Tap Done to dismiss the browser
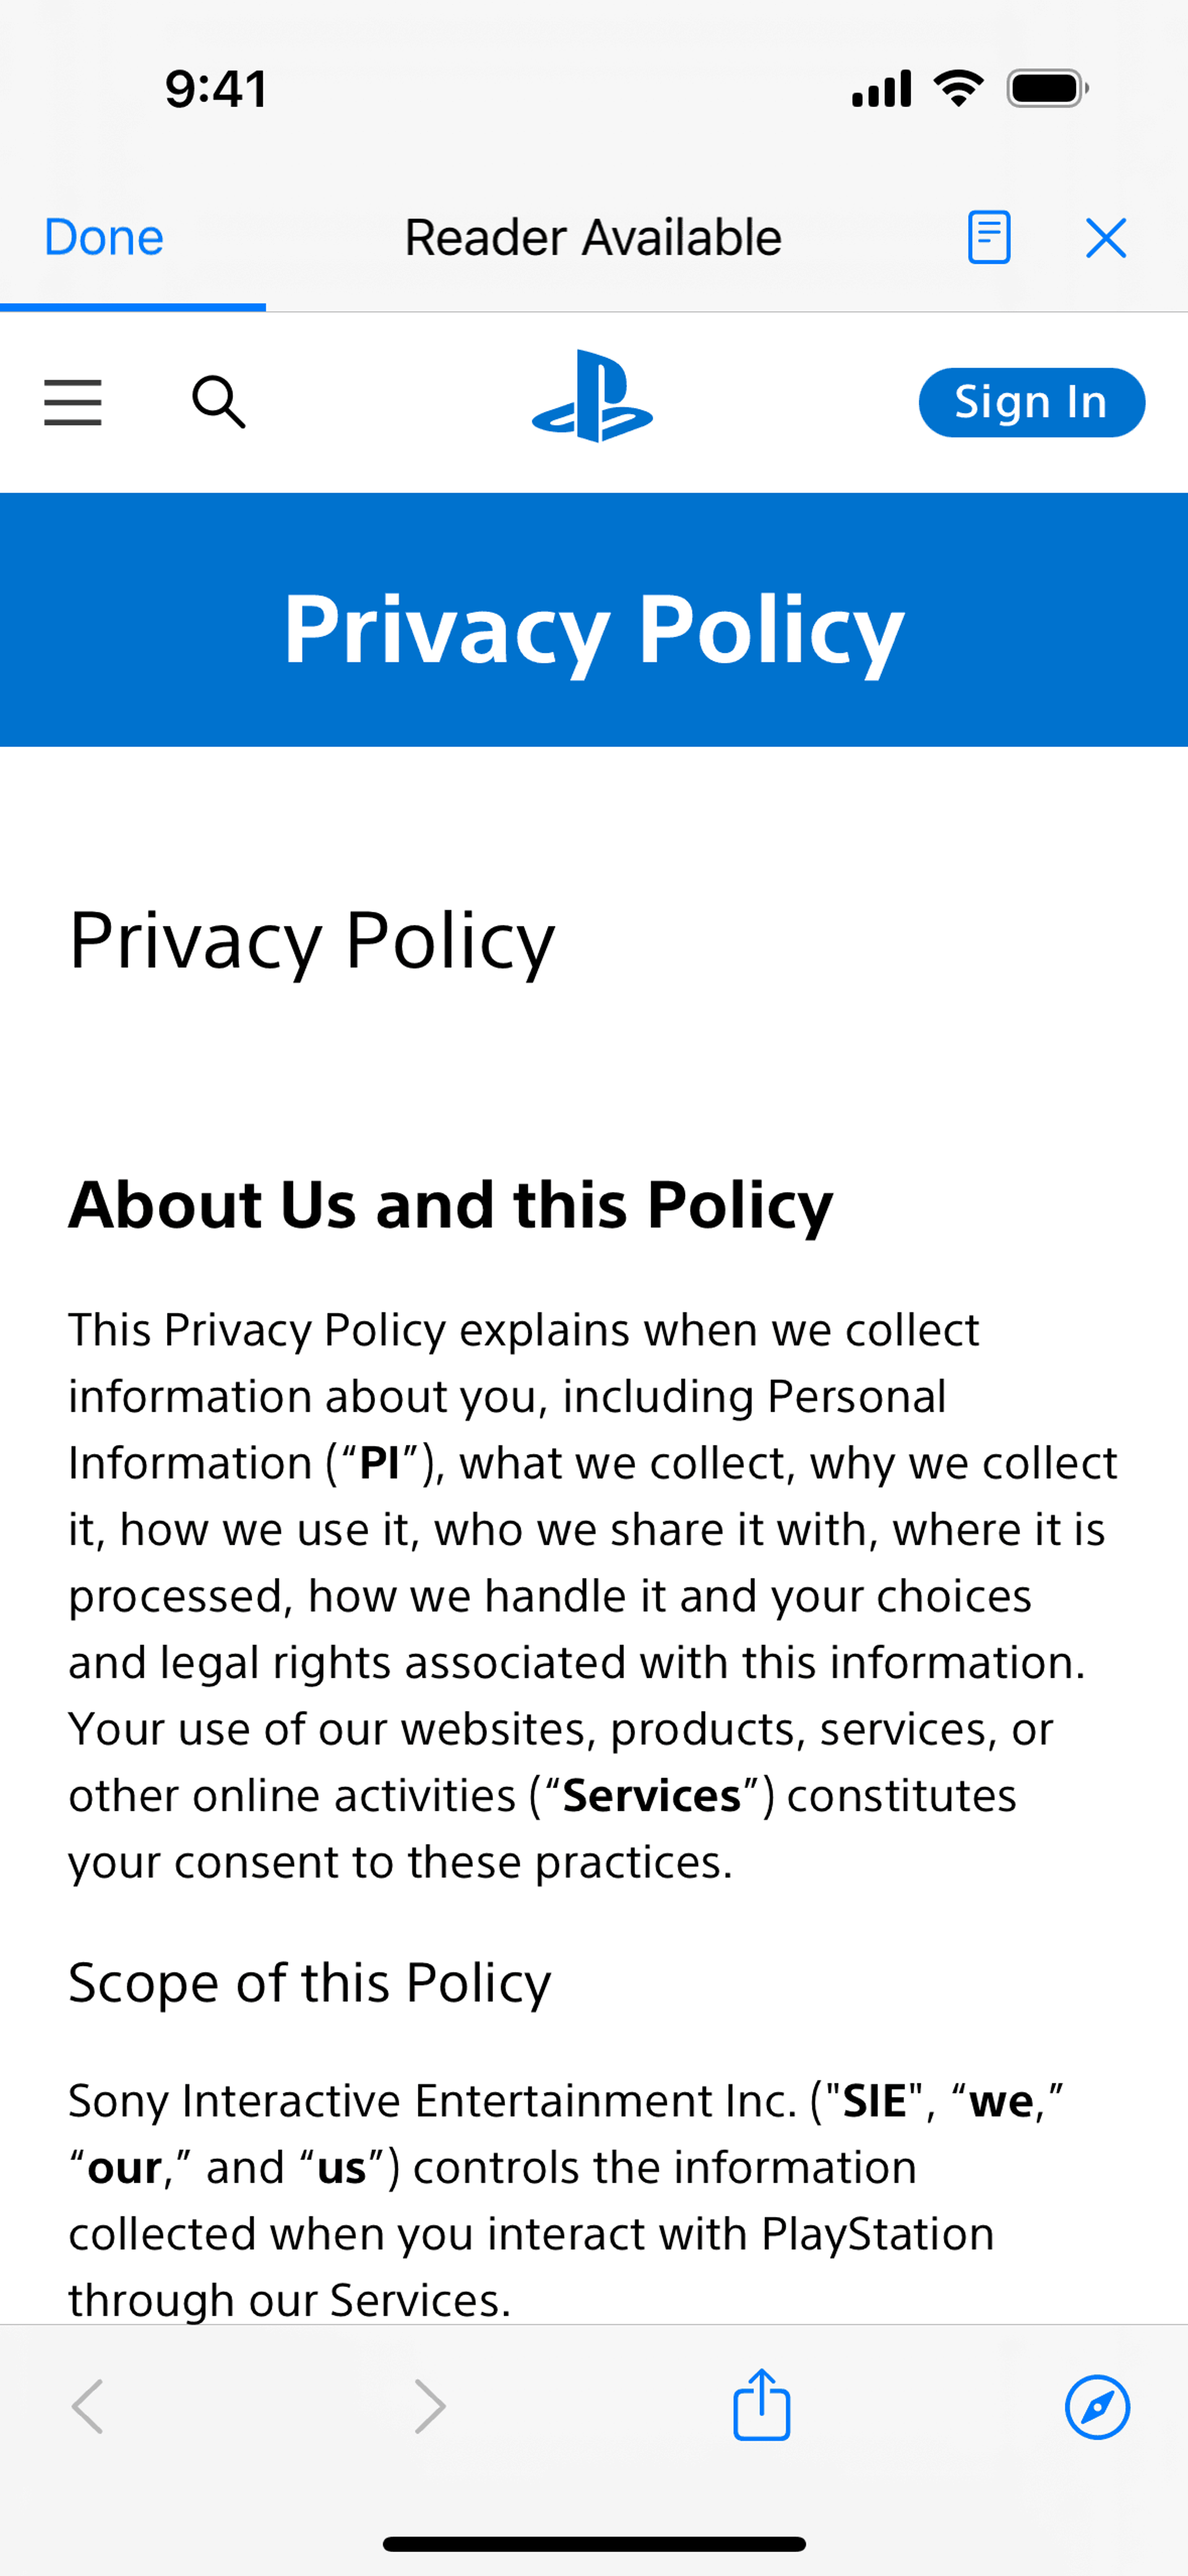The width and height of the screenshot is (1188, 2576). click(x=104, y=238)
